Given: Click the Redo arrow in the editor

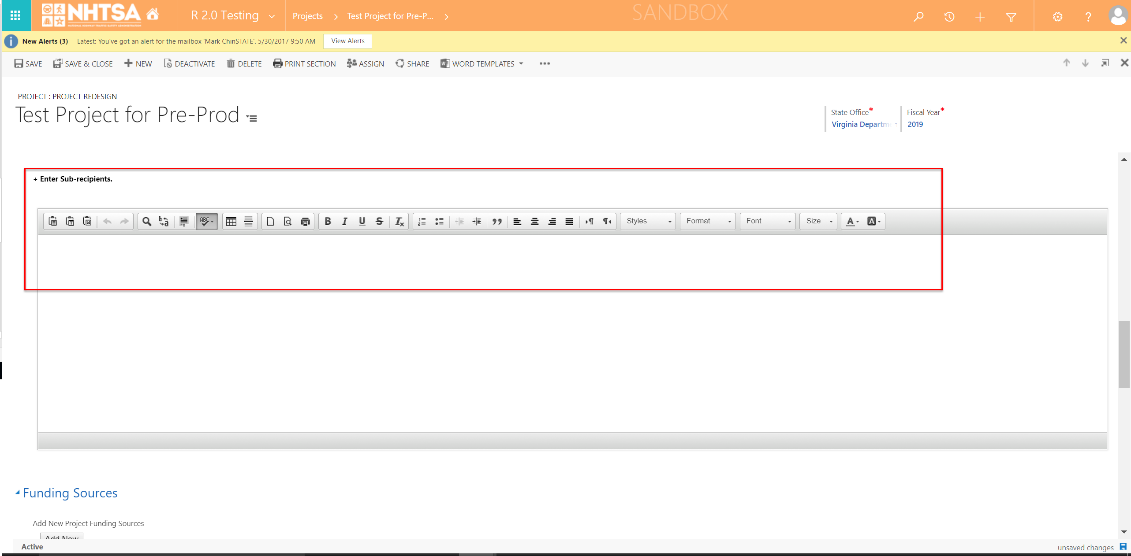Looking at the screenshot, I should tap(124, 221).
